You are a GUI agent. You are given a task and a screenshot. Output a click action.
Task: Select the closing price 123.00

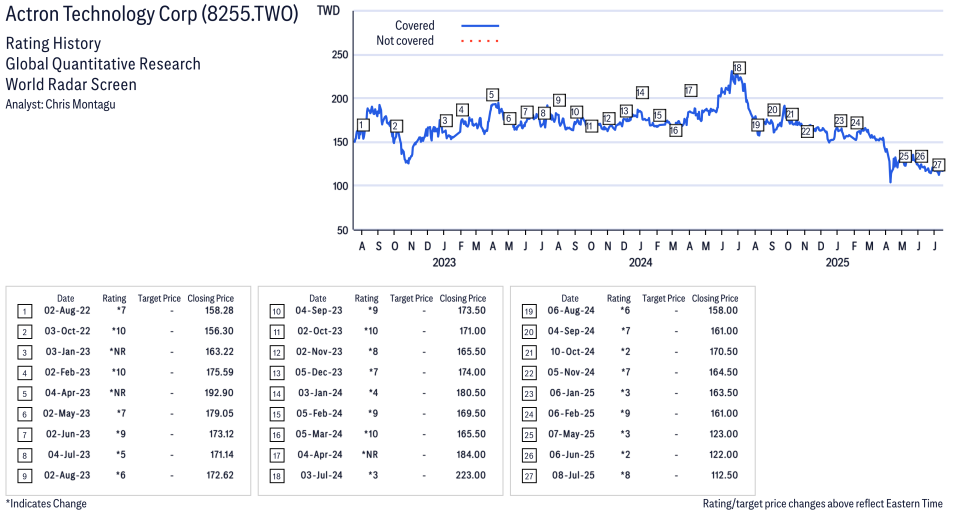click(x=723, y=435)
